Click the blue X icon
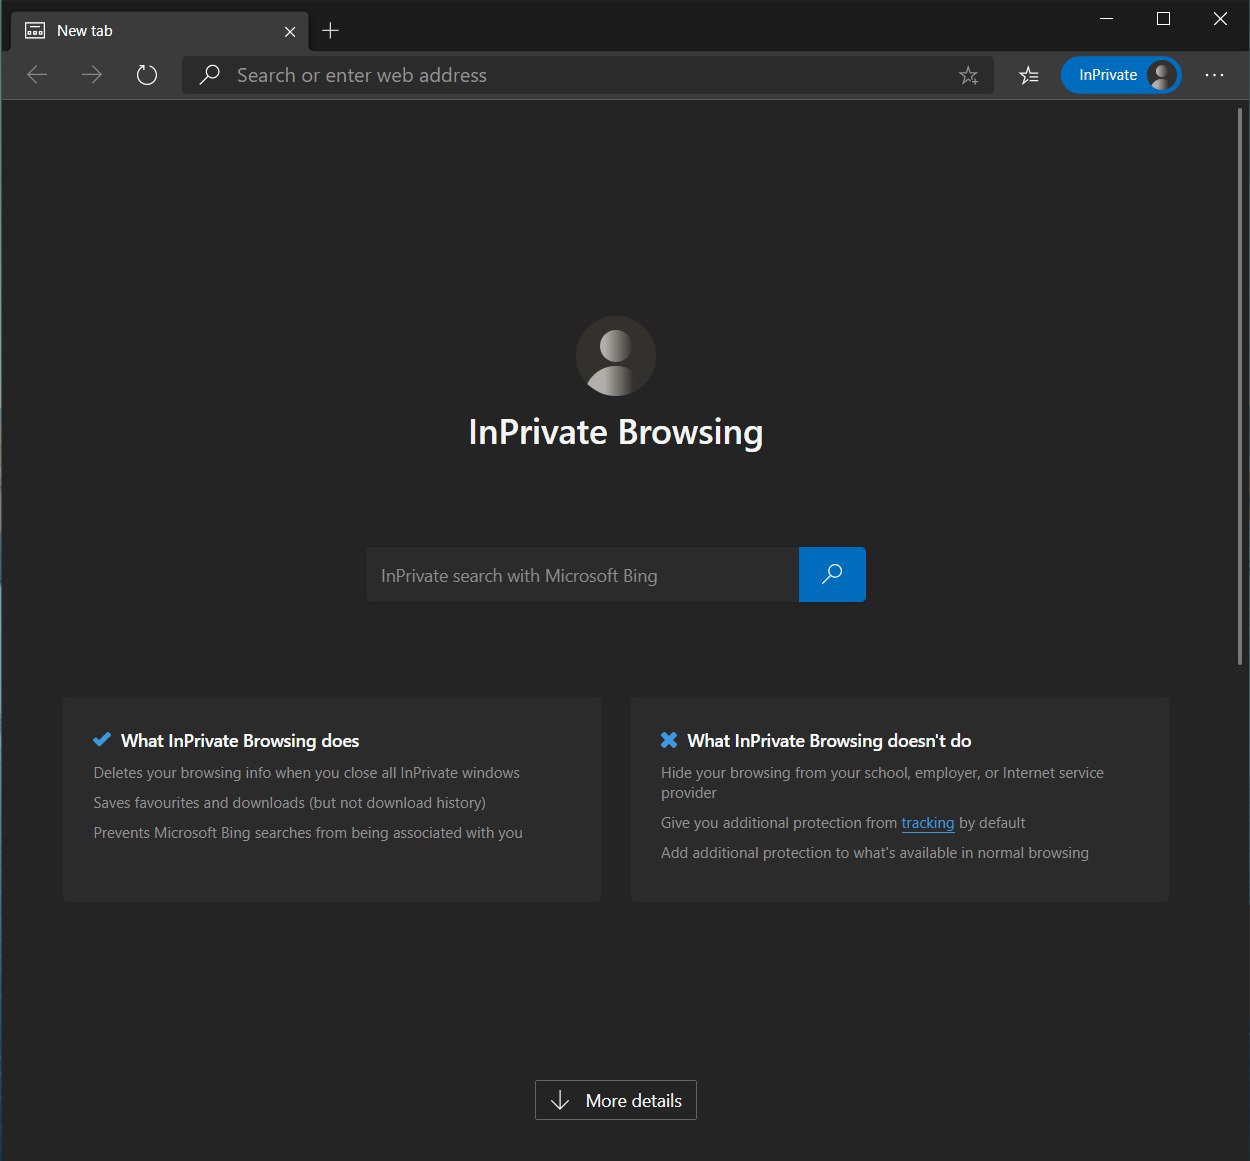This screenshot has width=1250, height=1161. [x=669, y=740]
